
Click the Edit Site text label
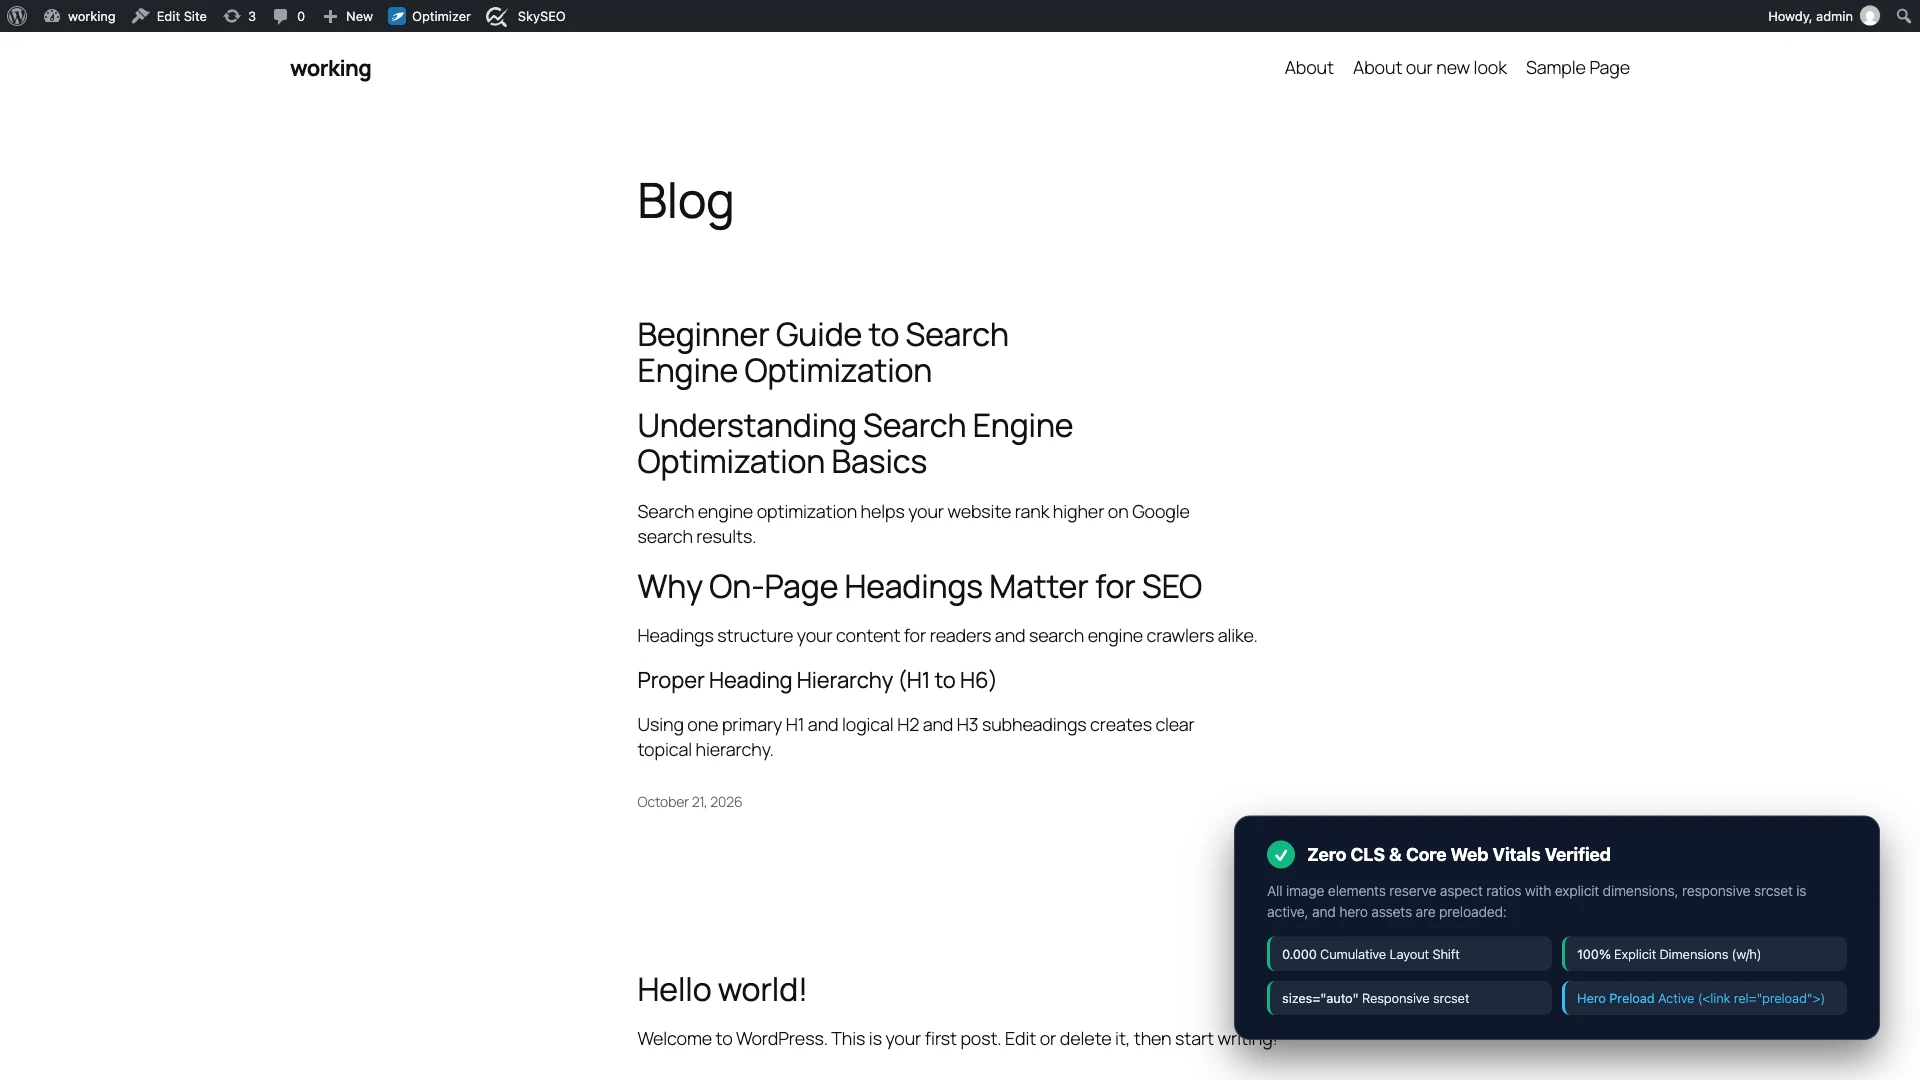pyautogui.click(x=181, y=16)
